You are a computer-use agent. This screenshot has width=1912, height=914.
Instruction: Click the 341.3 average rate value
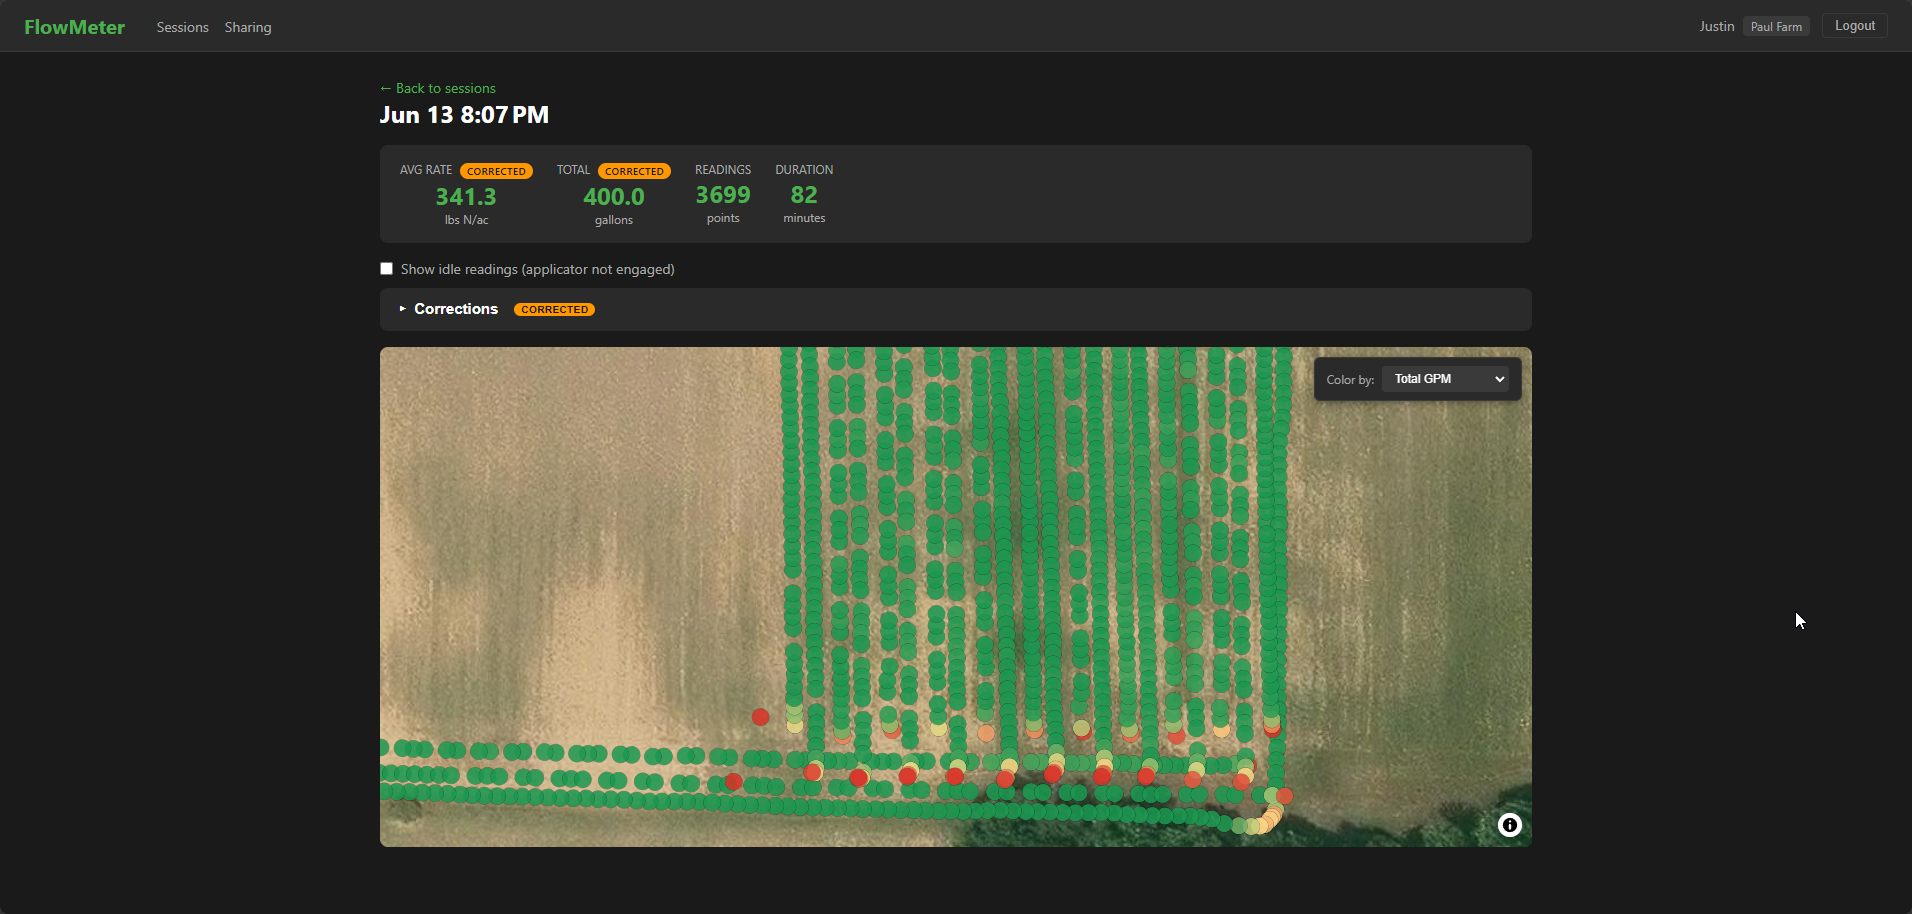466,197
